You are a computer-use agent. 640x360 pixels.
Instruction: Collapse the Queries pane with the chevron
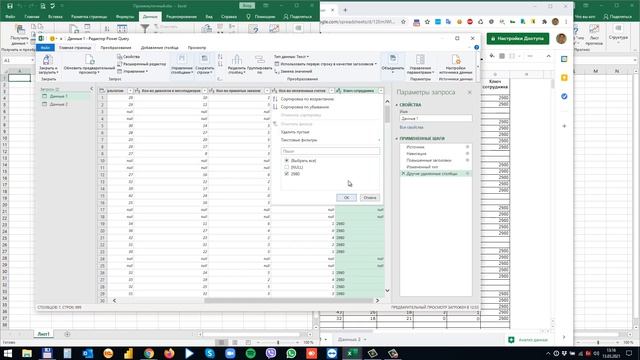pyautogui.click(x=91, y=89)
